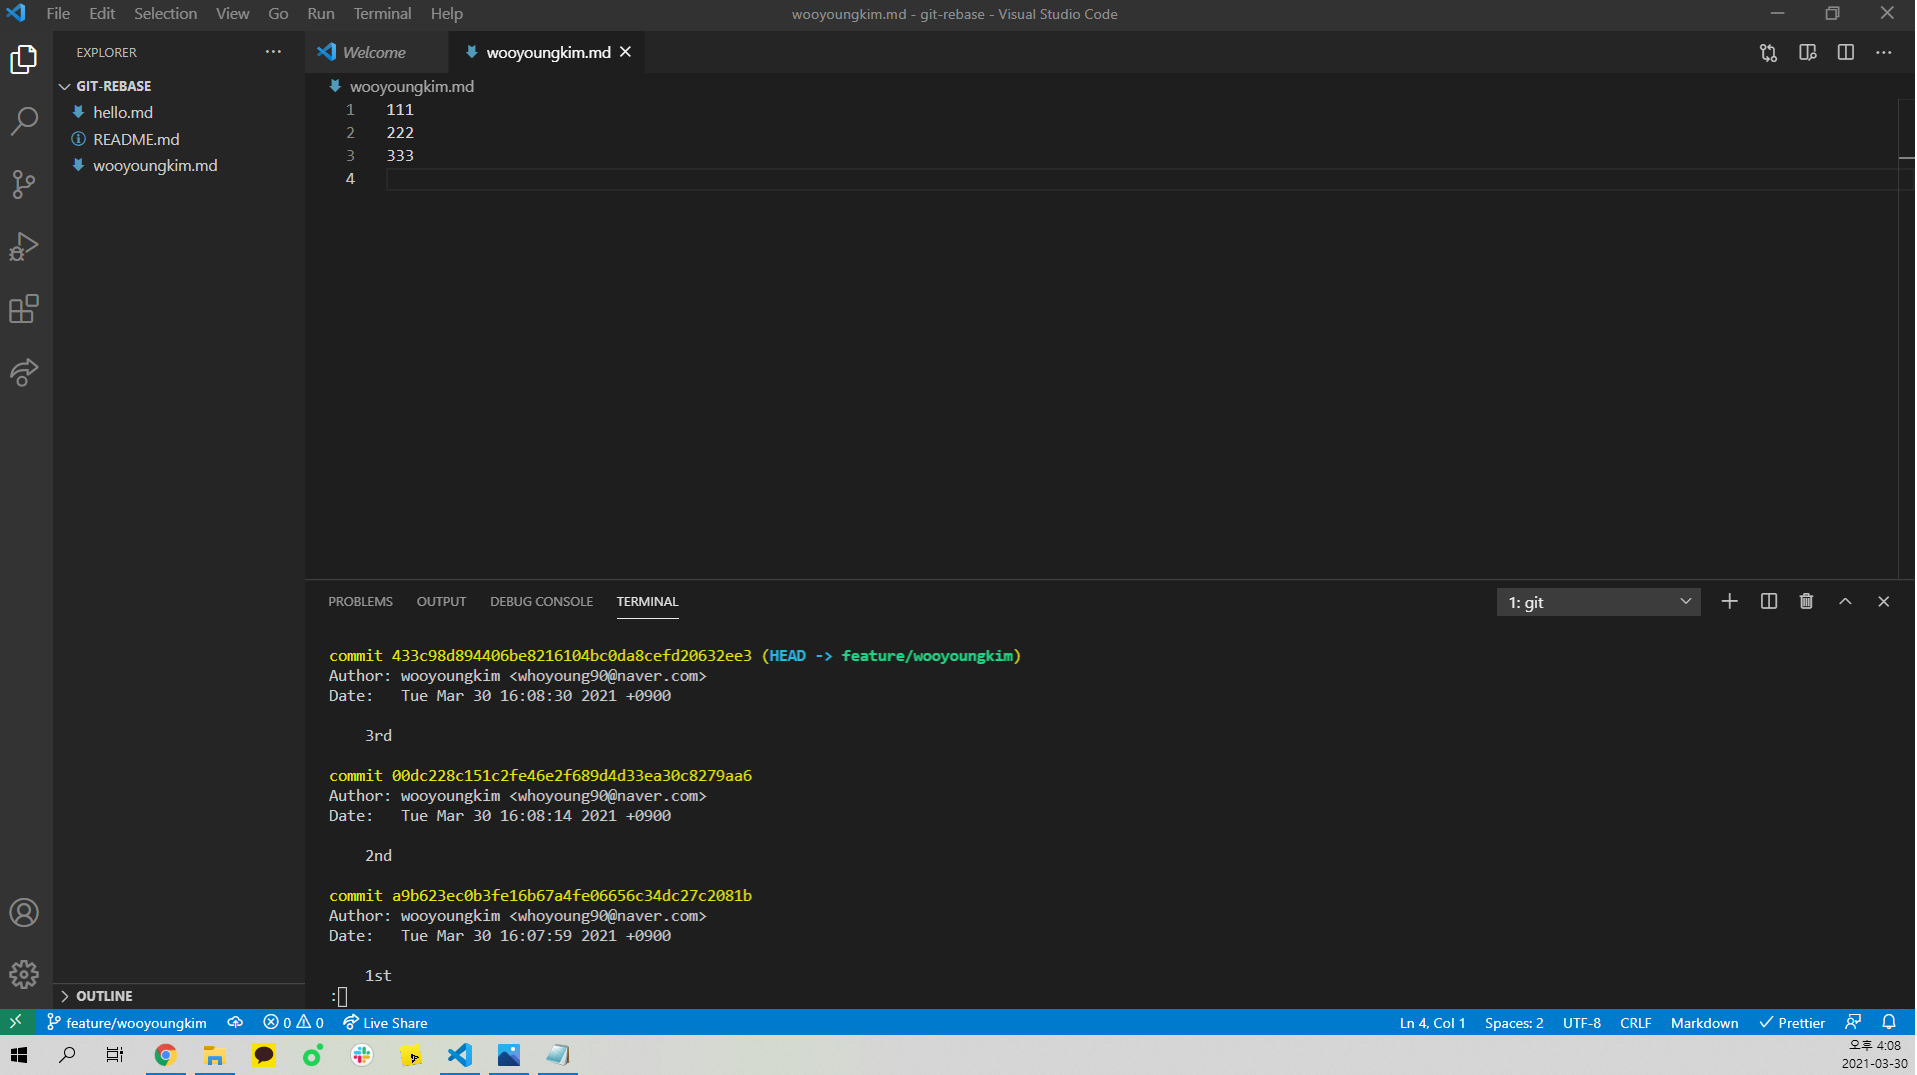Open the View menu

232,14
